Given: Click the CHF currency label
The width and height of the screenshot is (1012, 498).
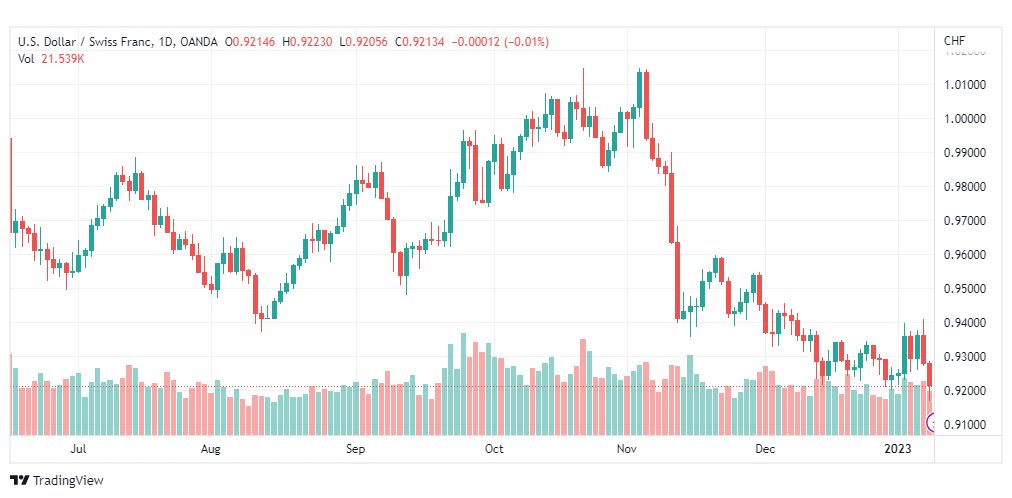Looking at the screenshot, I should click(x=955, y=41).
